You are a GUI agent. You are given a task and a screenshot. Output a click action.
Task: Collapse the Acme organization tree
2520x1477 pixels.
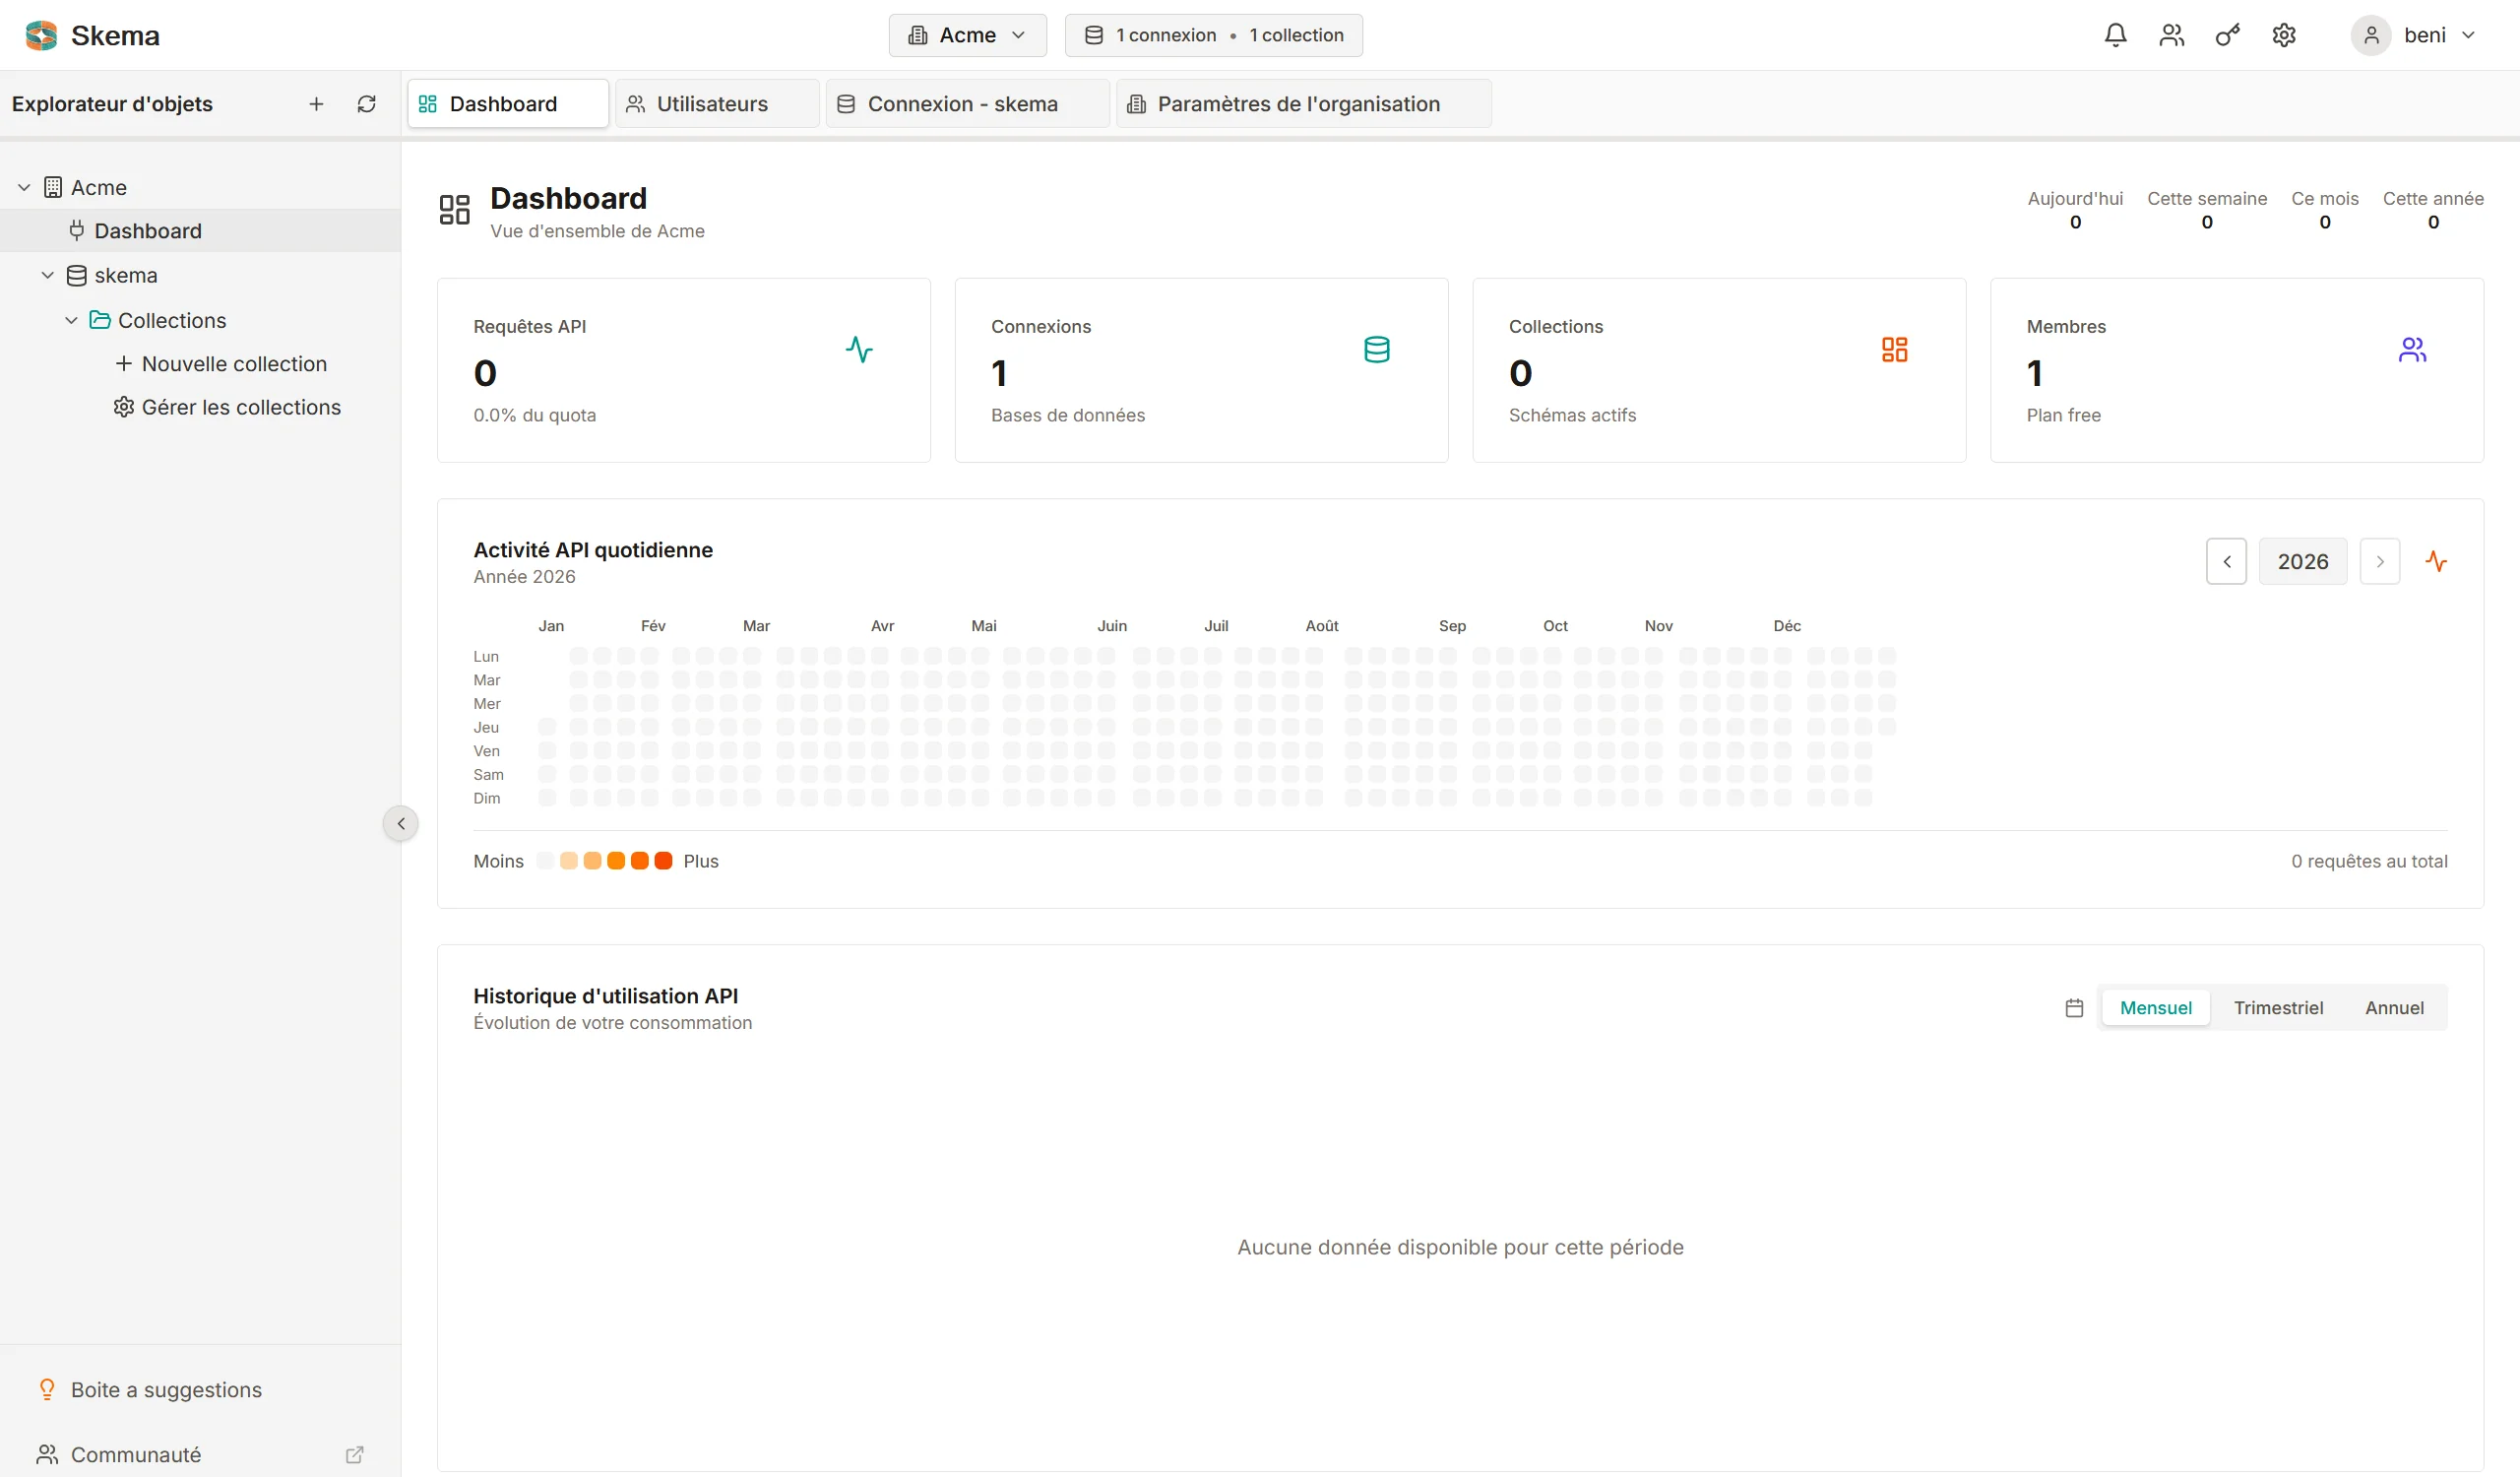[22, 187]
